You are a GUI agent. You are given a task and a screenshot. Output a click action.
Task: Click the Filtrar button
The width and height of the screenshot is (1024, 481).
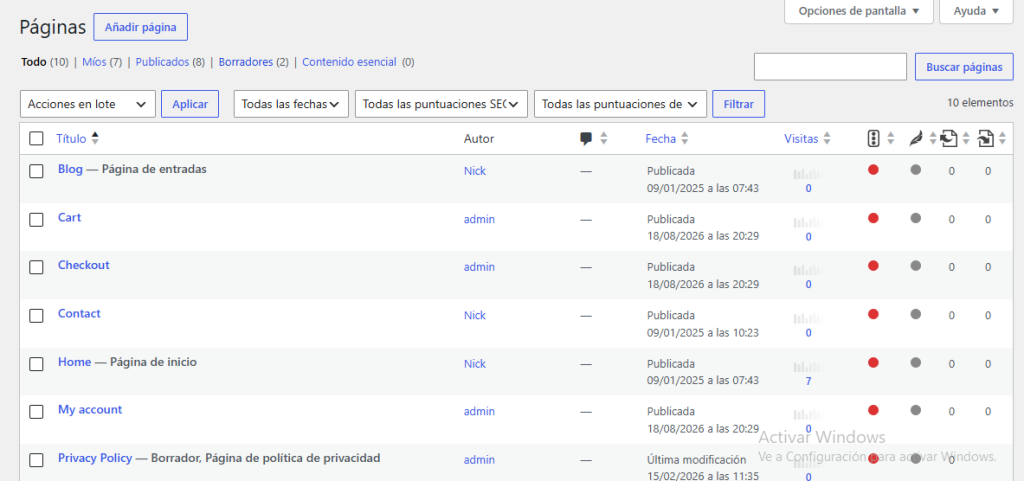(739, 104)
